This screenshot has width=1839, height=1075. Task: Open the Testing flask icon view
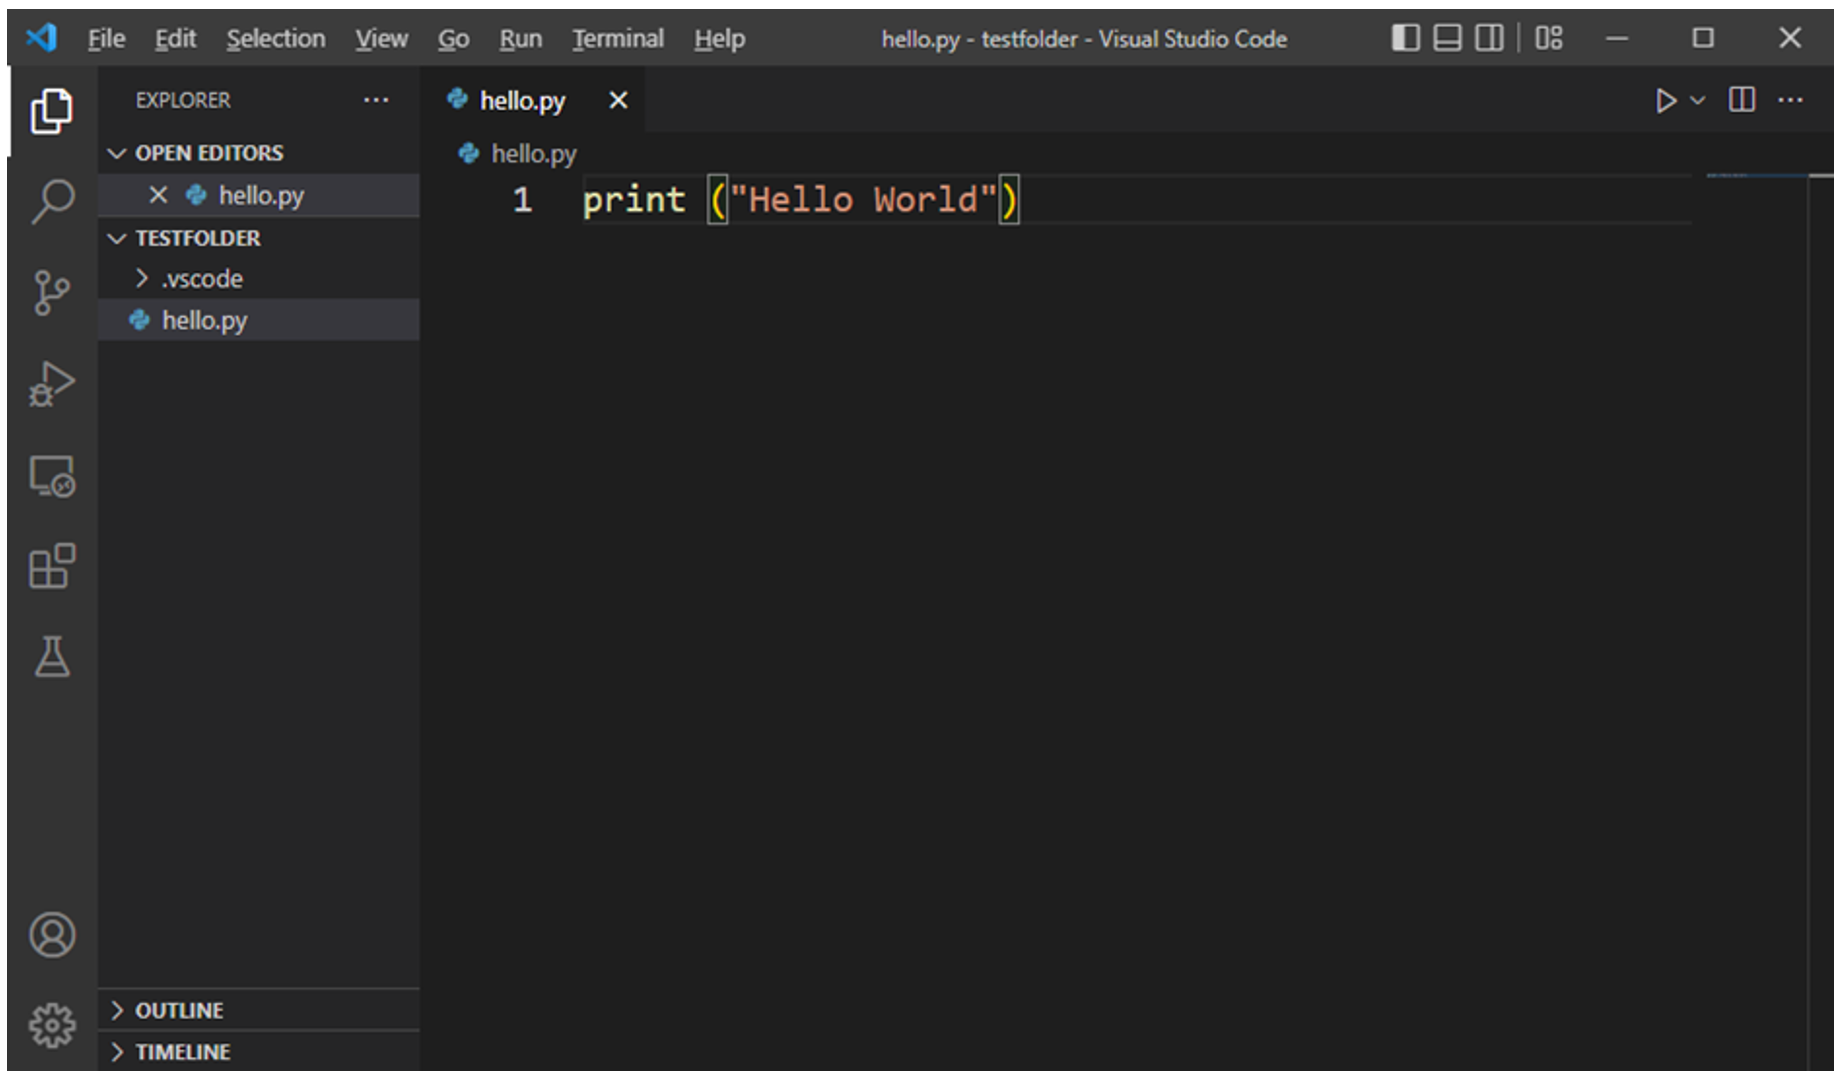point(52,657)
